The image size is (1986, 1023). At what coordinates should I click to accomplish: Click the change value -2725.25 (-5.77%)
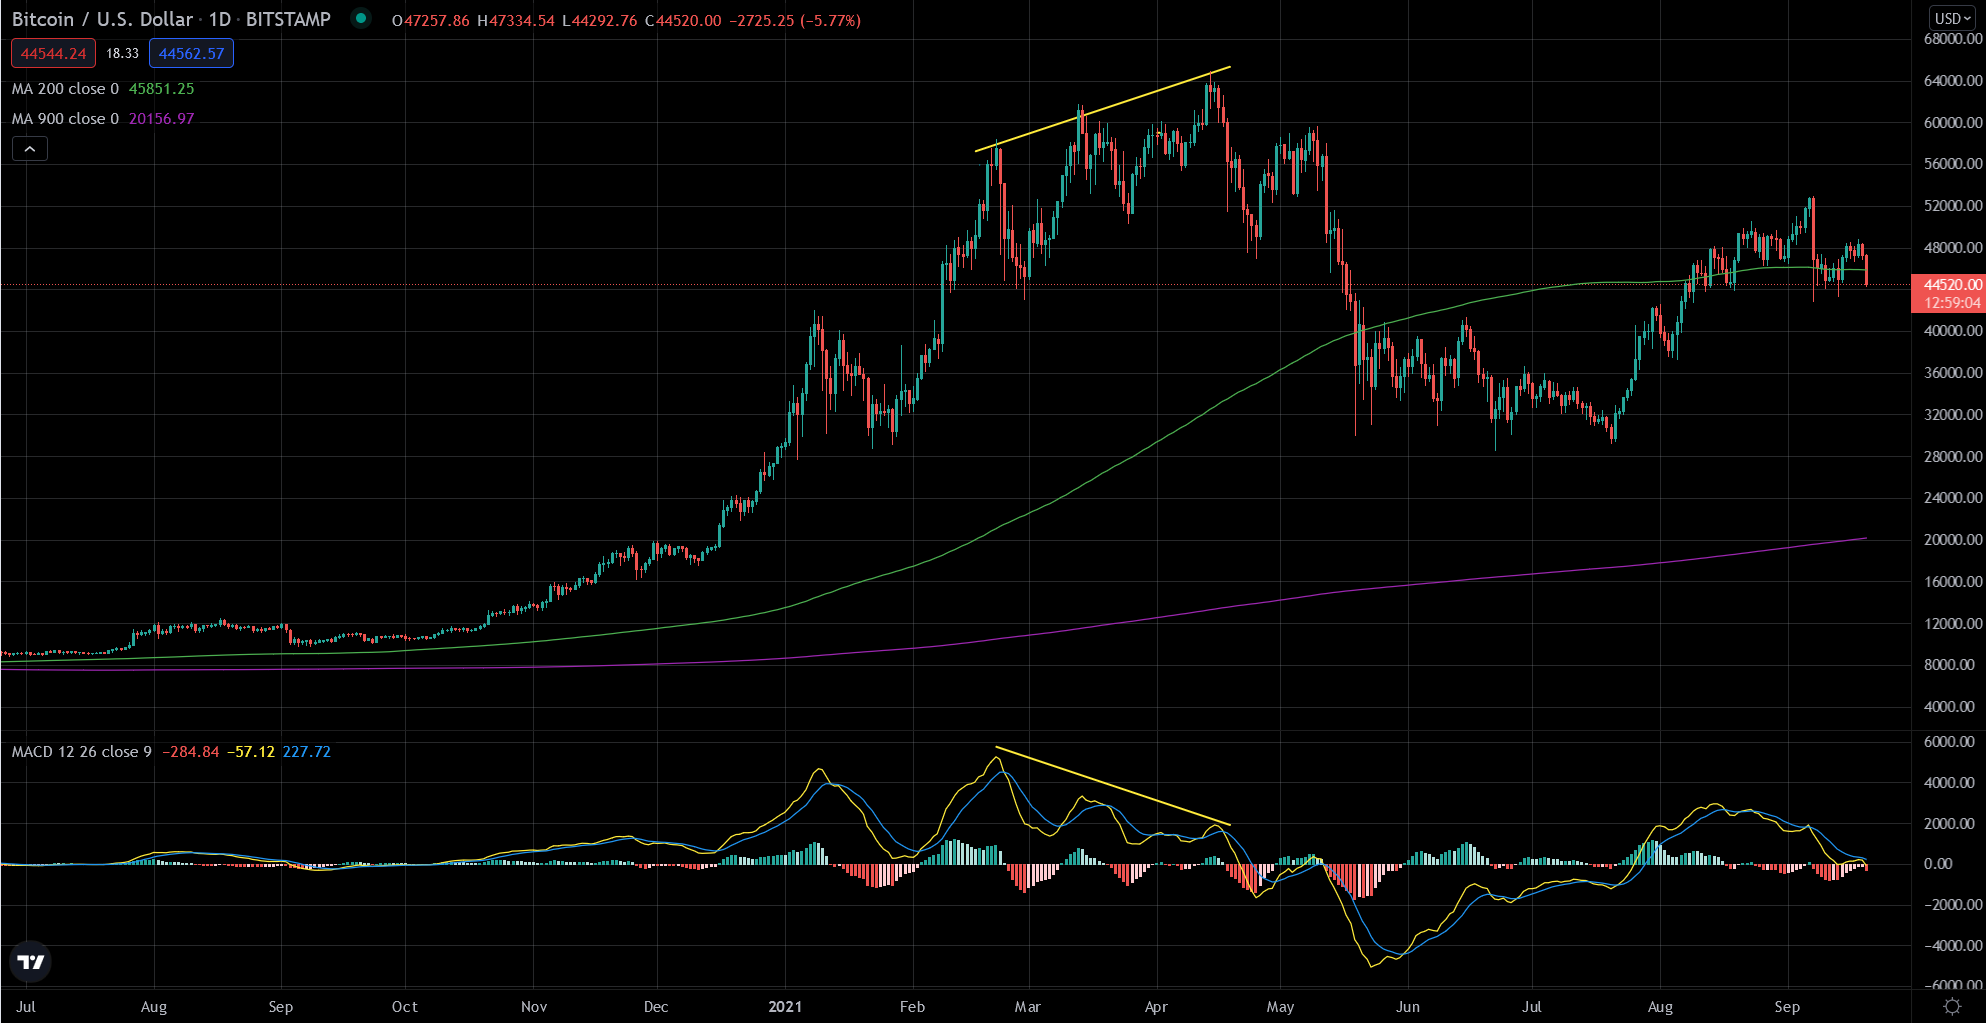(x=797, y=20)
